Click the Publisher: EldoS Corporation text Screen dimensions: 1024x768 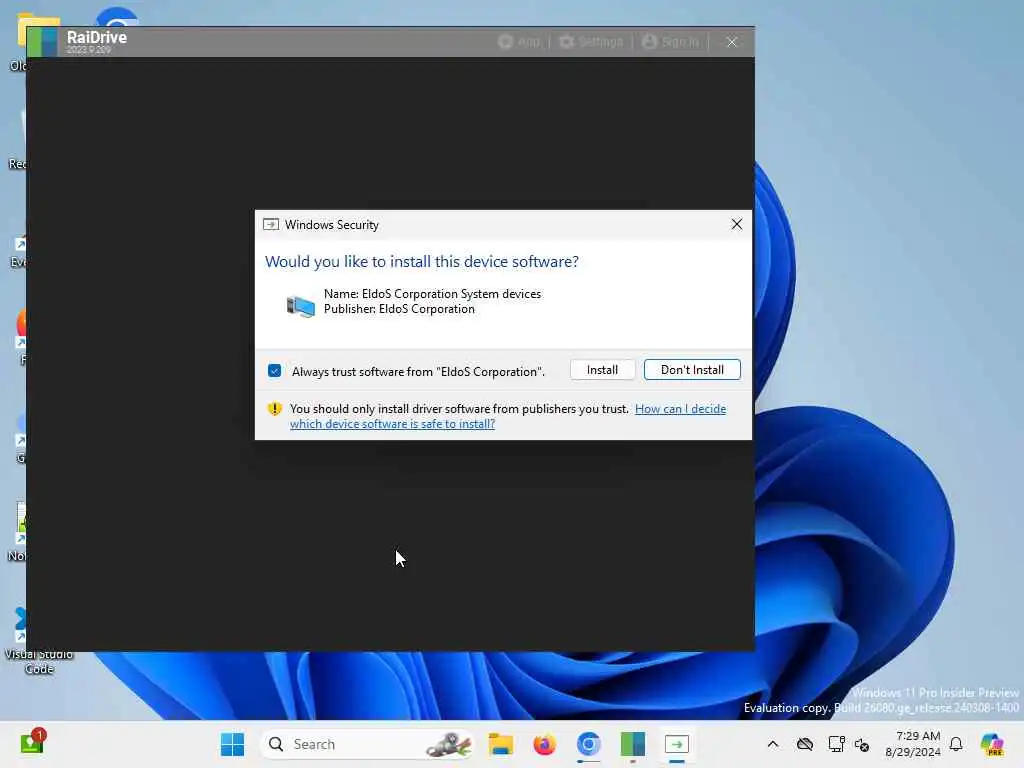(x=399, y=309)
